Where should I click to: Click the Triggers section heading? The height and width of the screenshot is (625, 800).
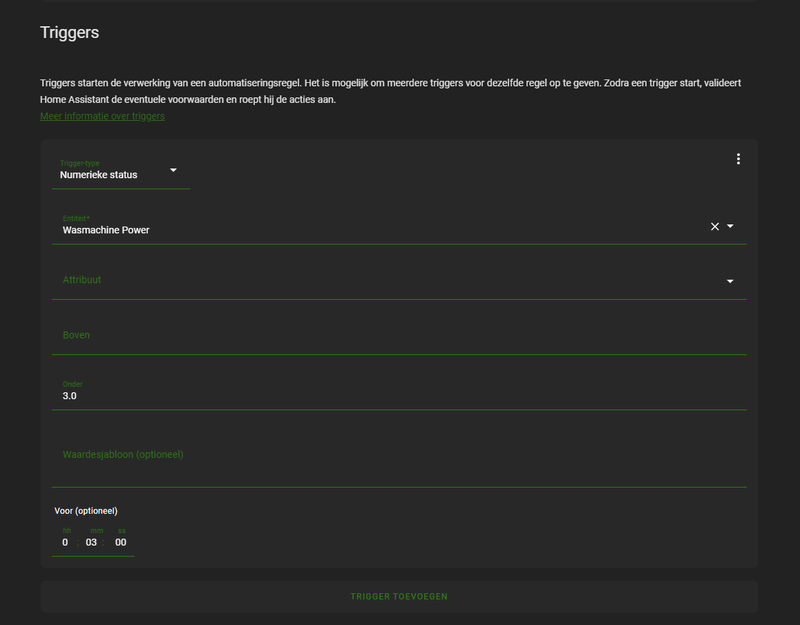[x=69, y=32]
